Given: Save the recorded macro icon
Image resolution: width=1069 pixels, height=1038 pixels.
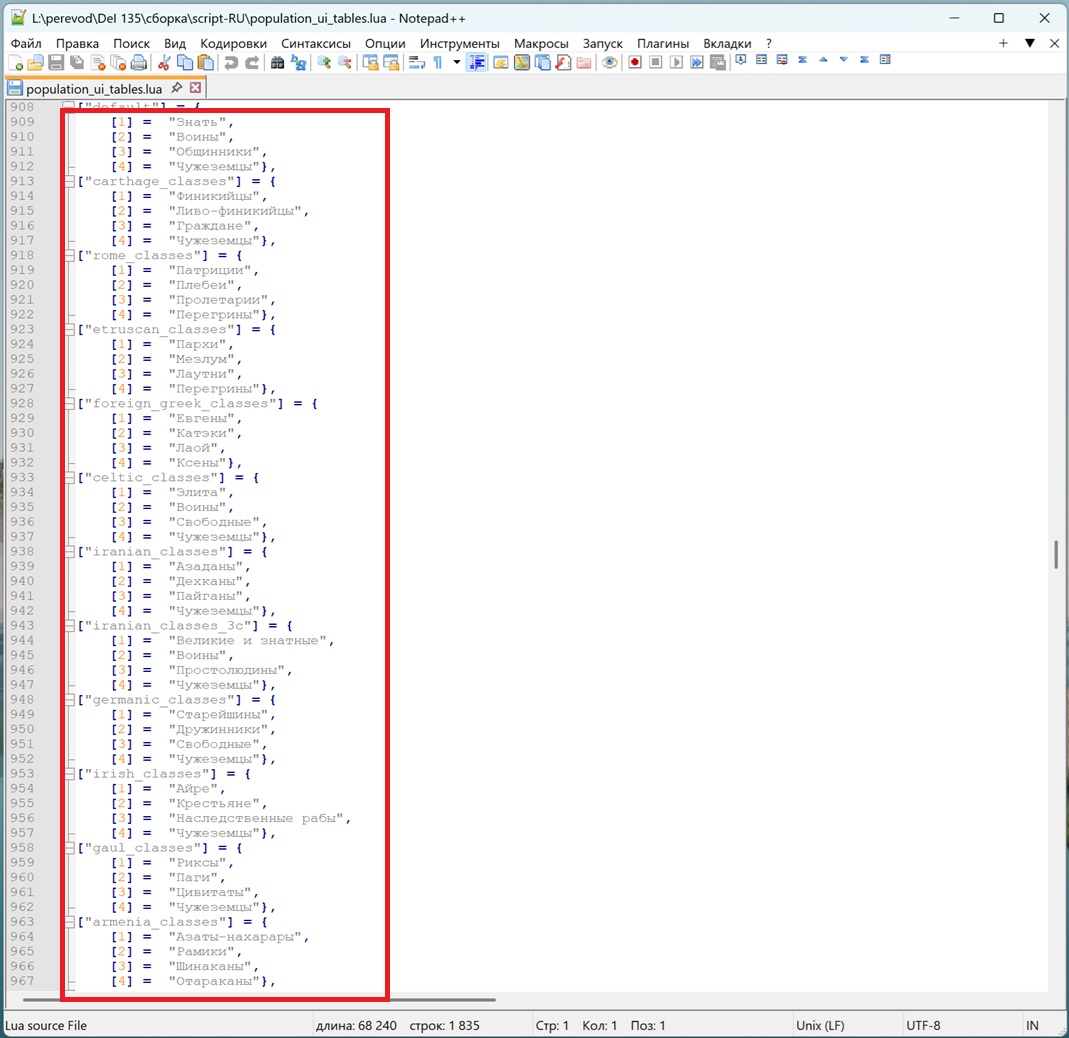Looking at the screenshot, I should (718, 63).
